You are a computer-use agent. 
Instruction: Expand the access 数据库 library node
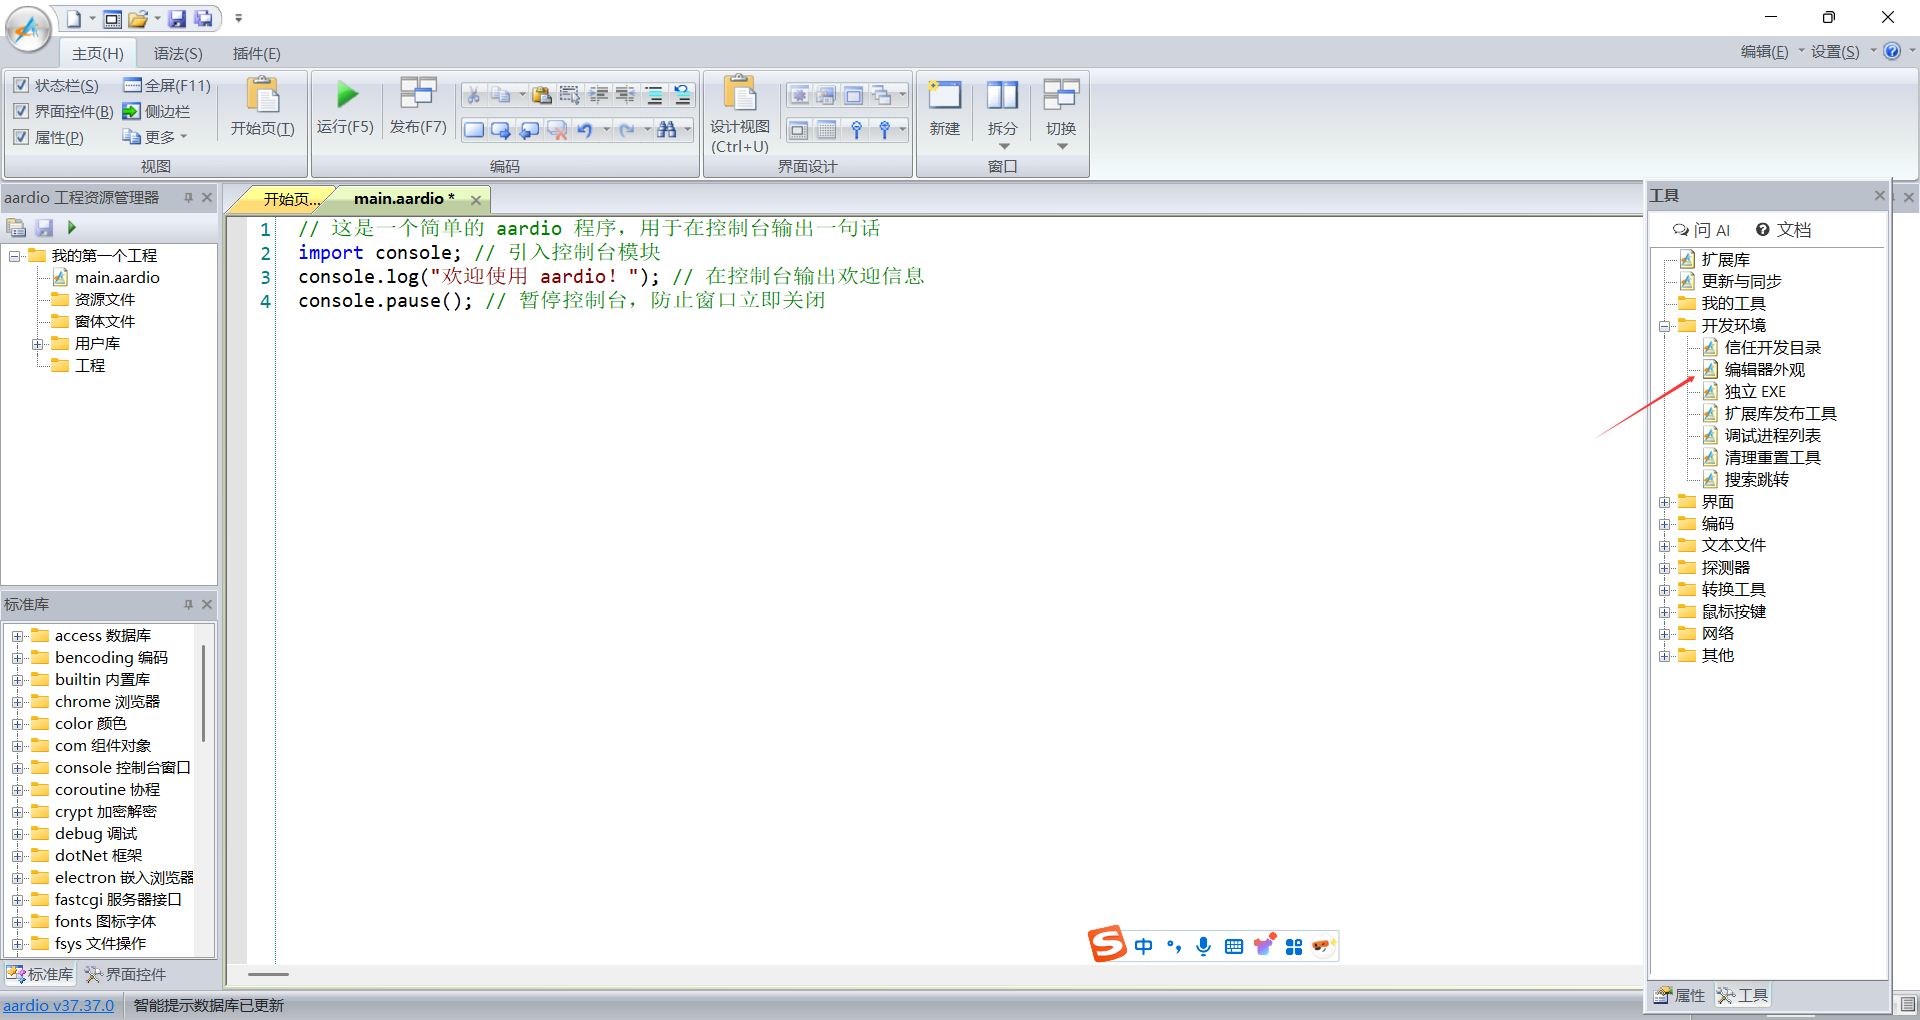[x=18, y=636]
